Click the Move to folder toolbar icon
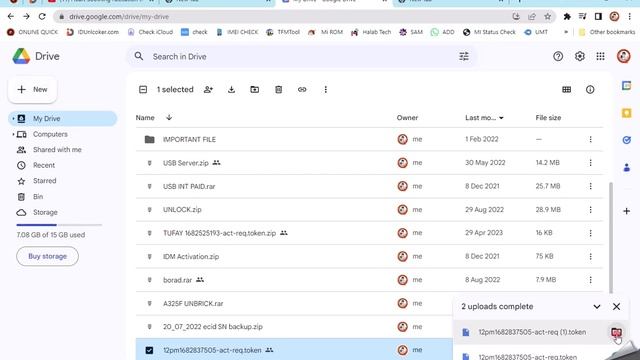Image resolution: width=640 pixels, height=360 pixels. tap(255, 89)
